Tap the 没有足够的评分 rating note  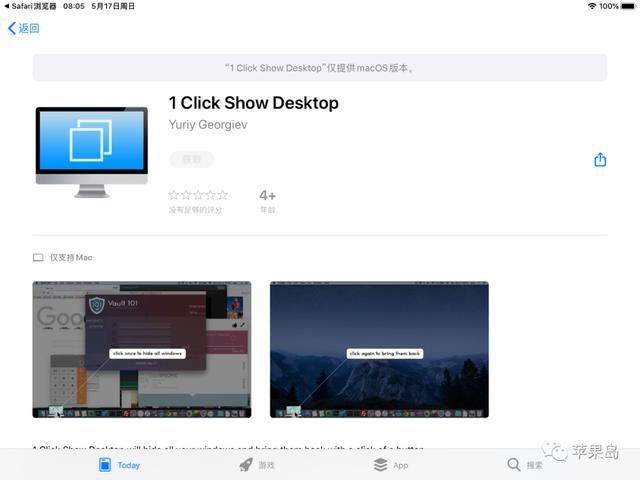coord(196,210)
